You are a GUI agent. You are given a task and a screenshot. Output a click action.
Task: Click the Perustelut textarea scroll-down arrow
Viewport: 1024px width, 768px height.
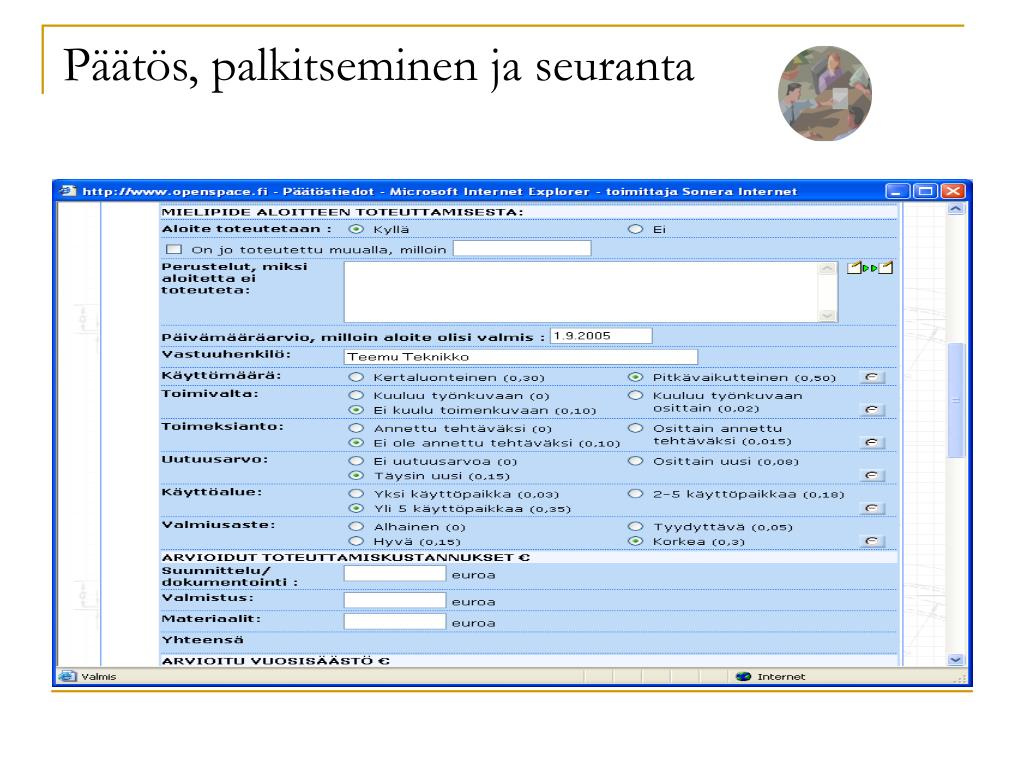pyautogui.click(x=827, y=315)
